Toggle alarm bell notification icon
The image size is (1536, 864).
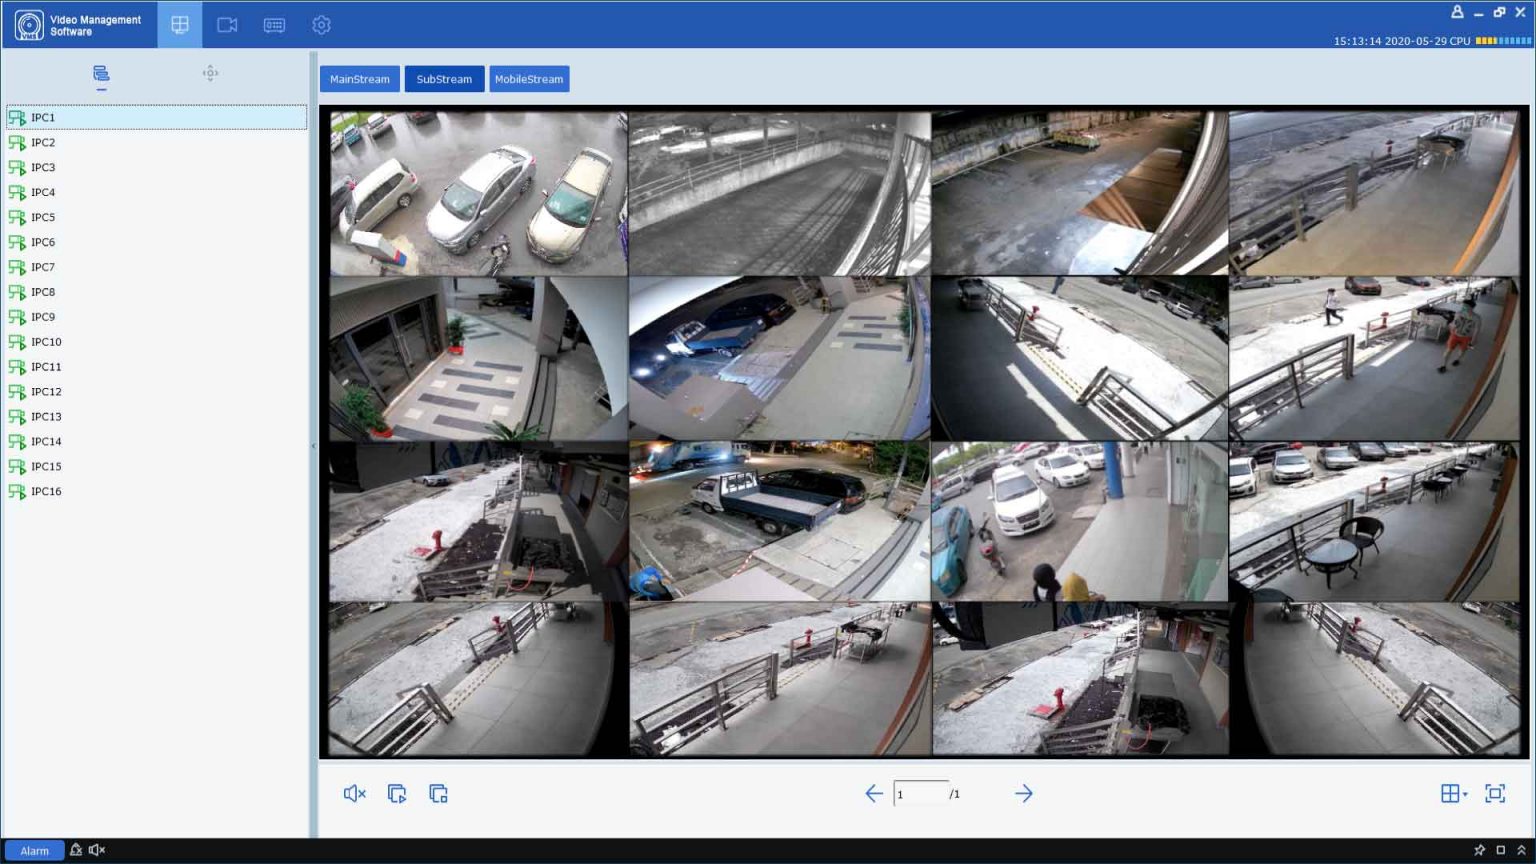coord(76,850)
